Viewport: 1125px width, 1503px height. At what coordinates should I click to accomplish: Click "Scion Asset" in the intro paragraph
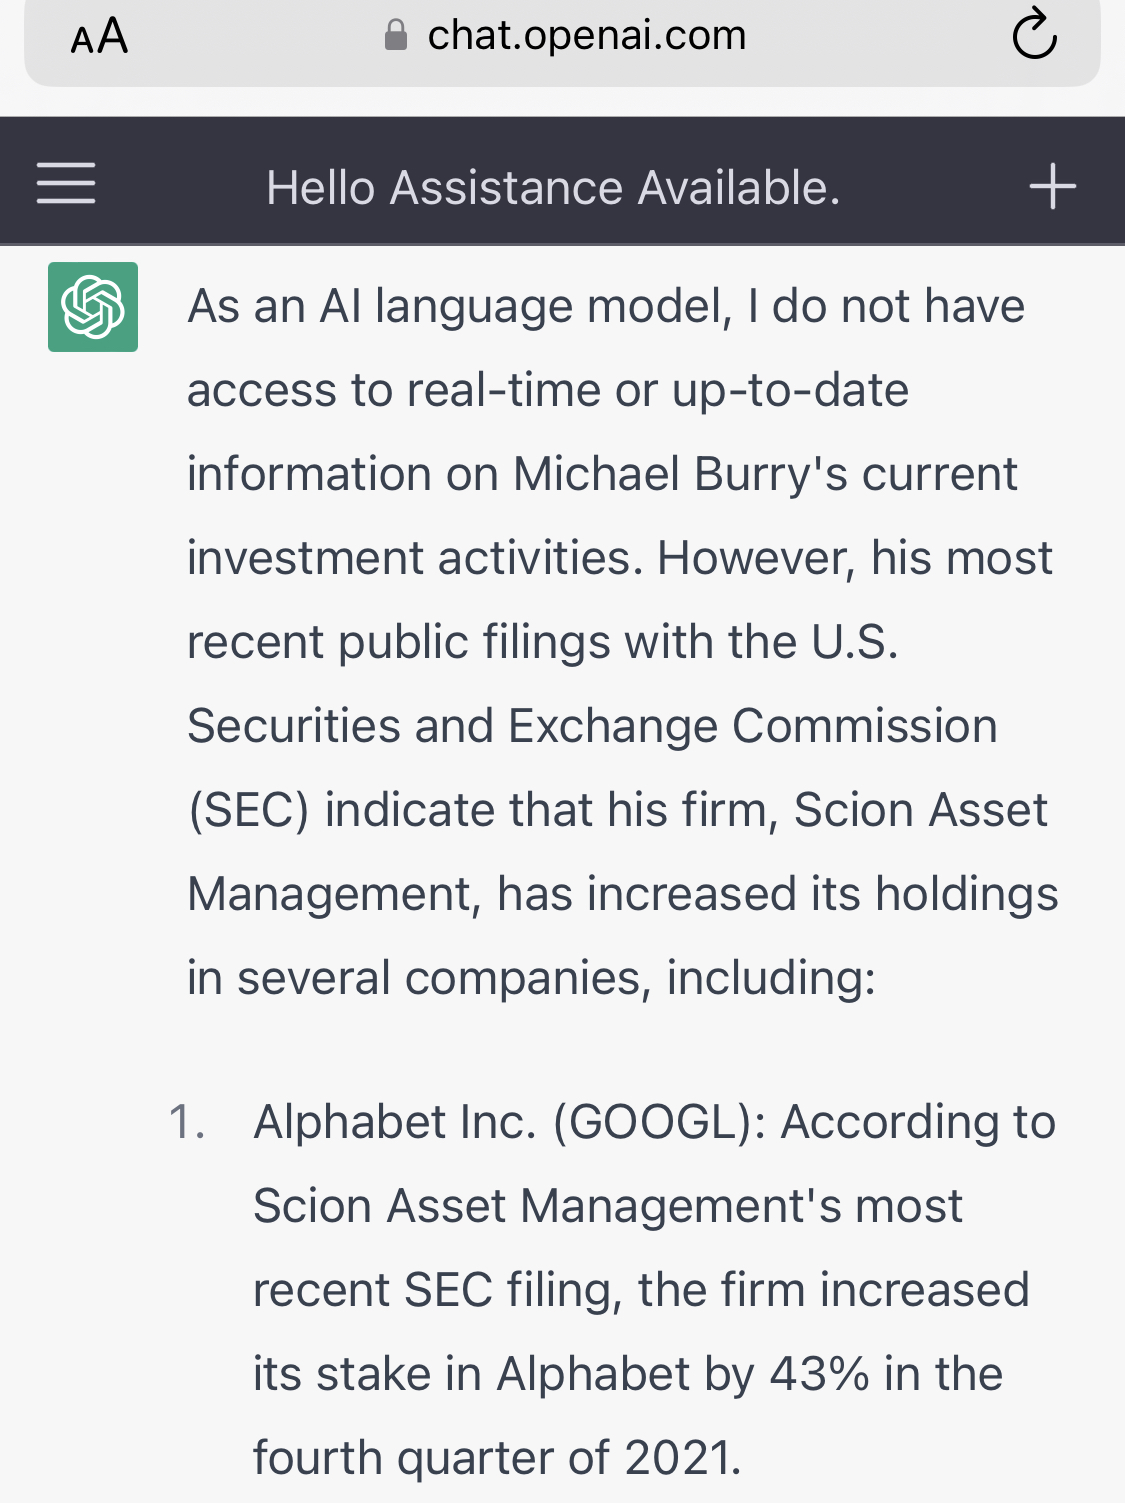(x=920, y=810)
